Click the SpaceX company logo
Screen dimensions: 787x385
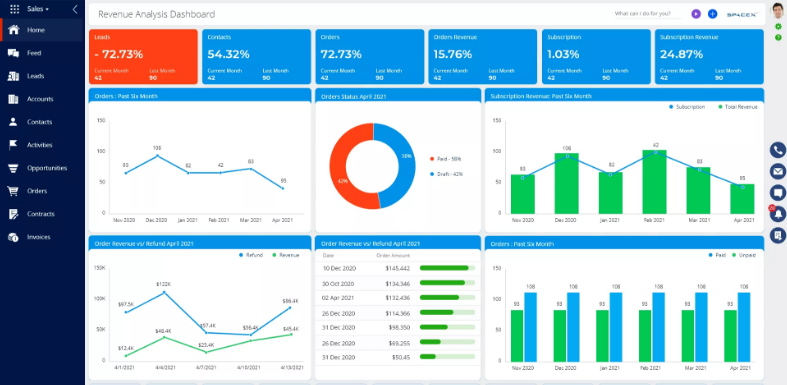[x=742, y=15]
